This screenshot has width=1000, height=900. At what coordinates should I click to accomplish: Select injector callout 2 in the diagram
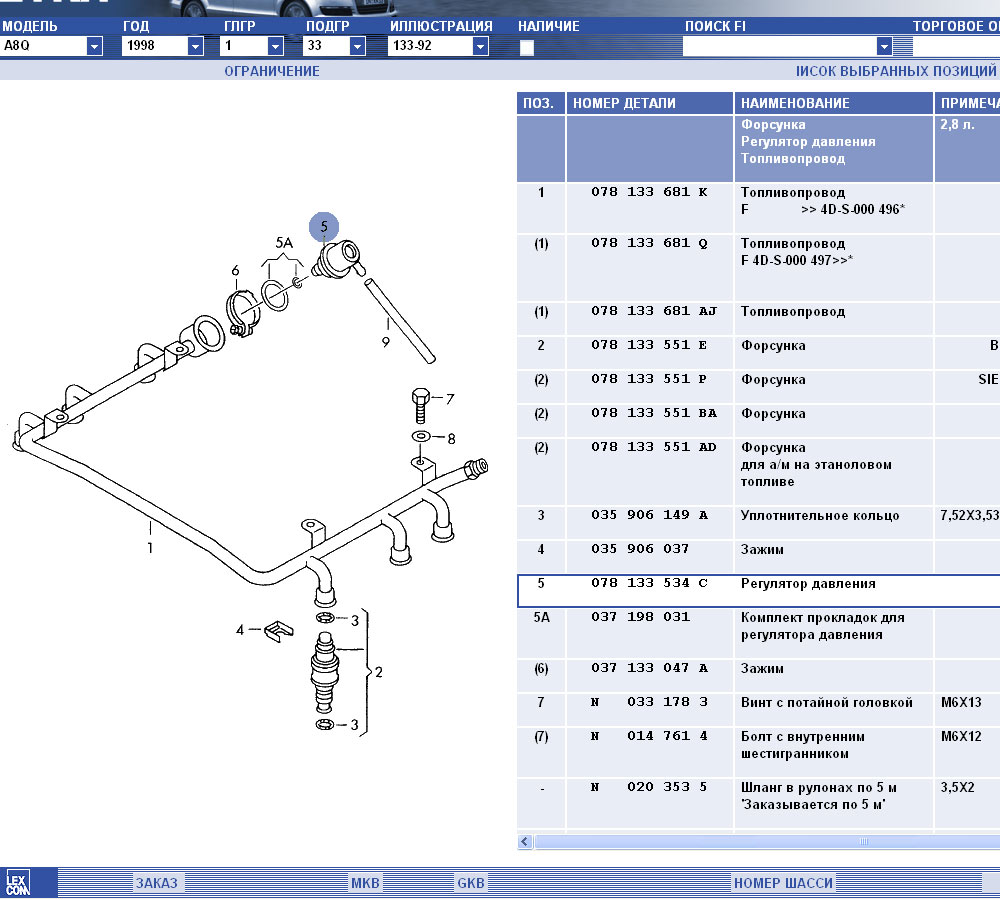point(378,672)
